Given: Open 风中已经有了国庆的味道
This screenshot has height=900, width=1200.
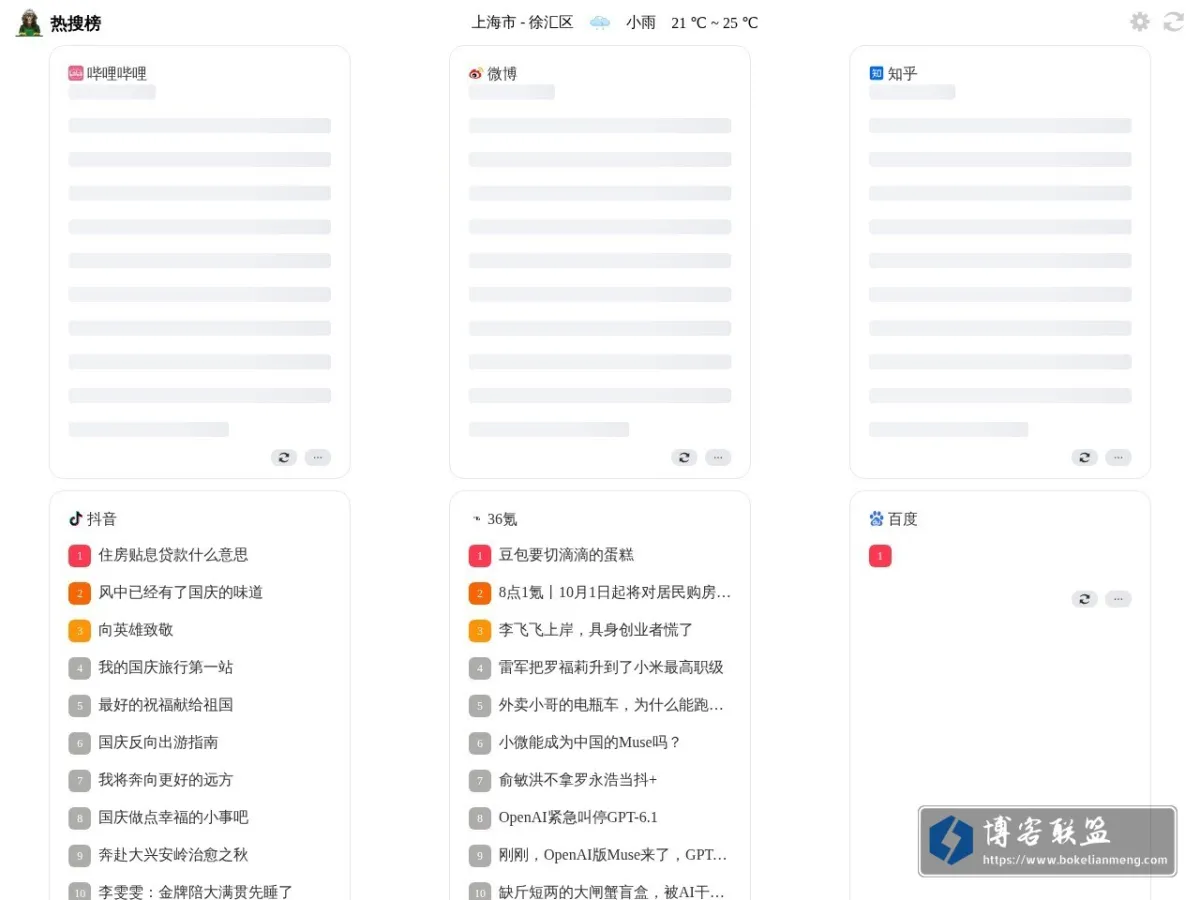Looking at the screenshot, I should pos(180,592).
